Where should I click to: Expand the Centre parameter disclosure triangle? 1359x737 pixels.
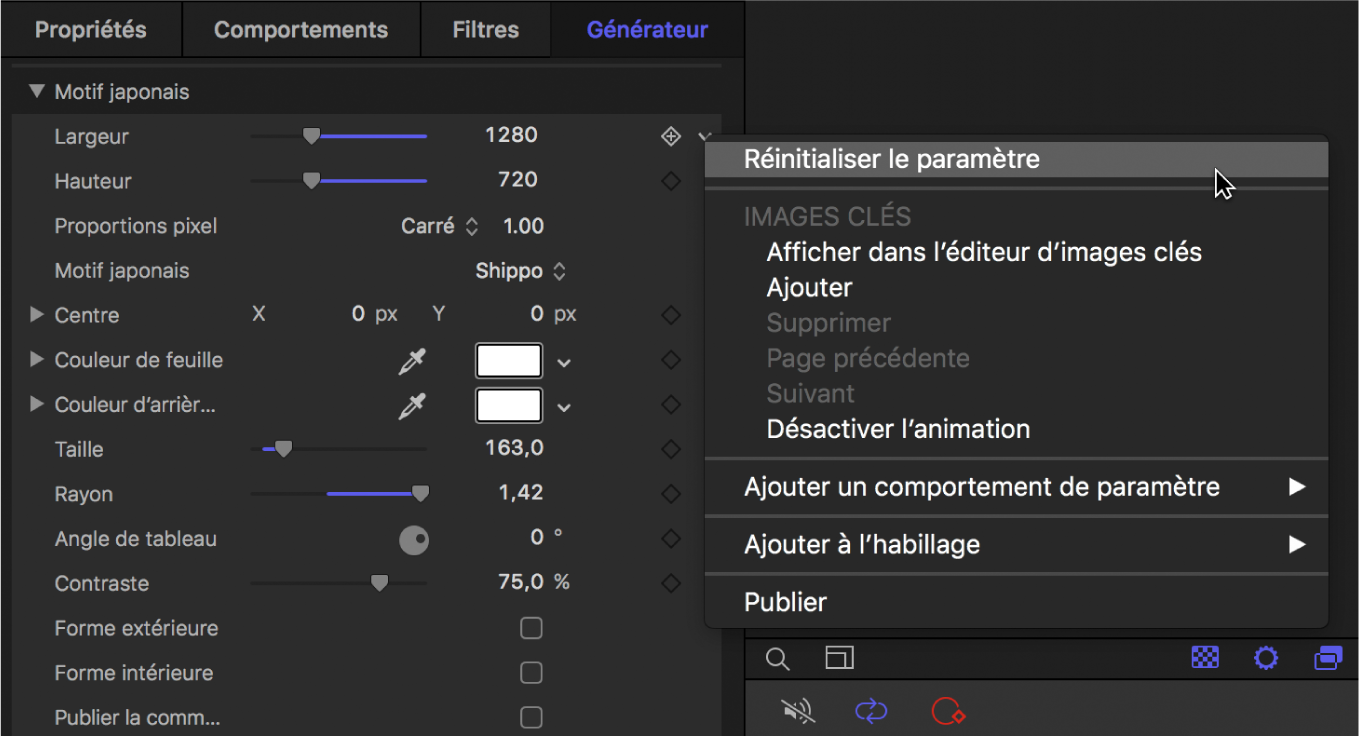tap(37, 315)
